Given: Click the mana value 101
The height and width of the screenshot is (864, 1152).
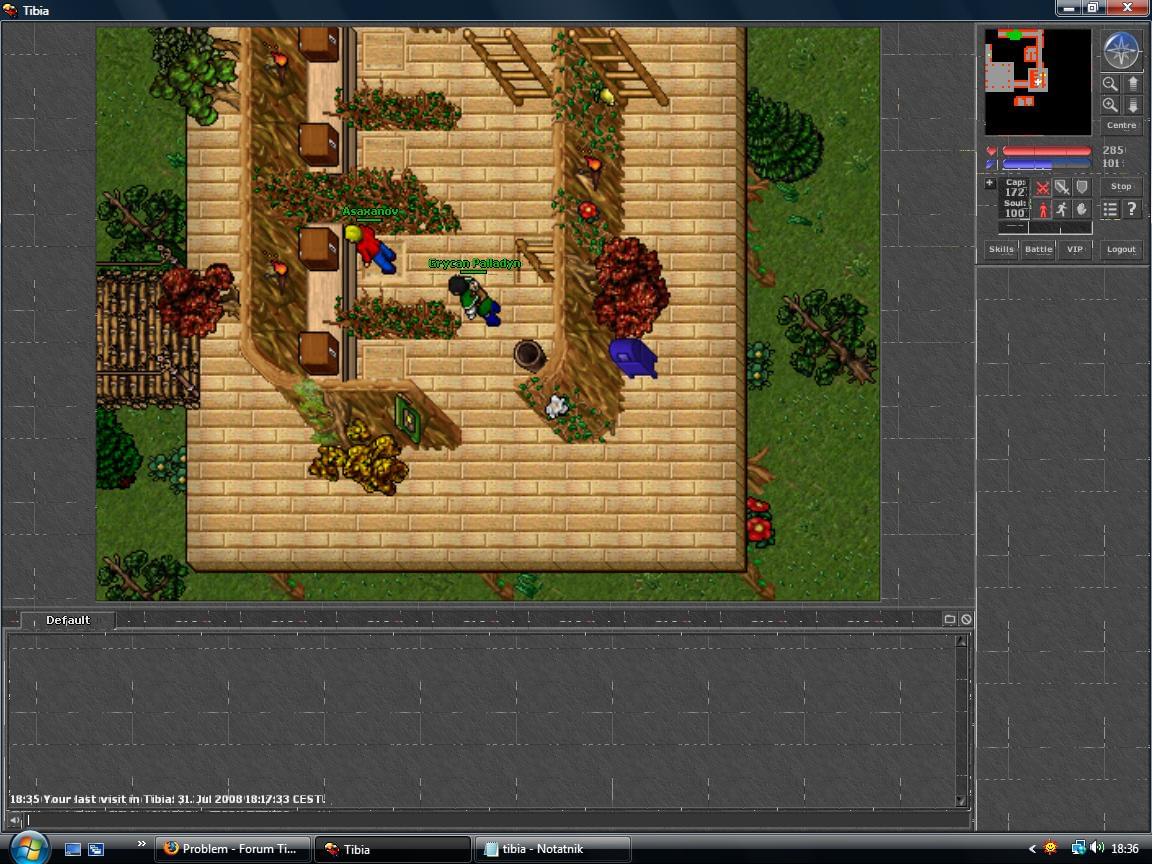Looking at the screenshot, I should point(1112,164).
